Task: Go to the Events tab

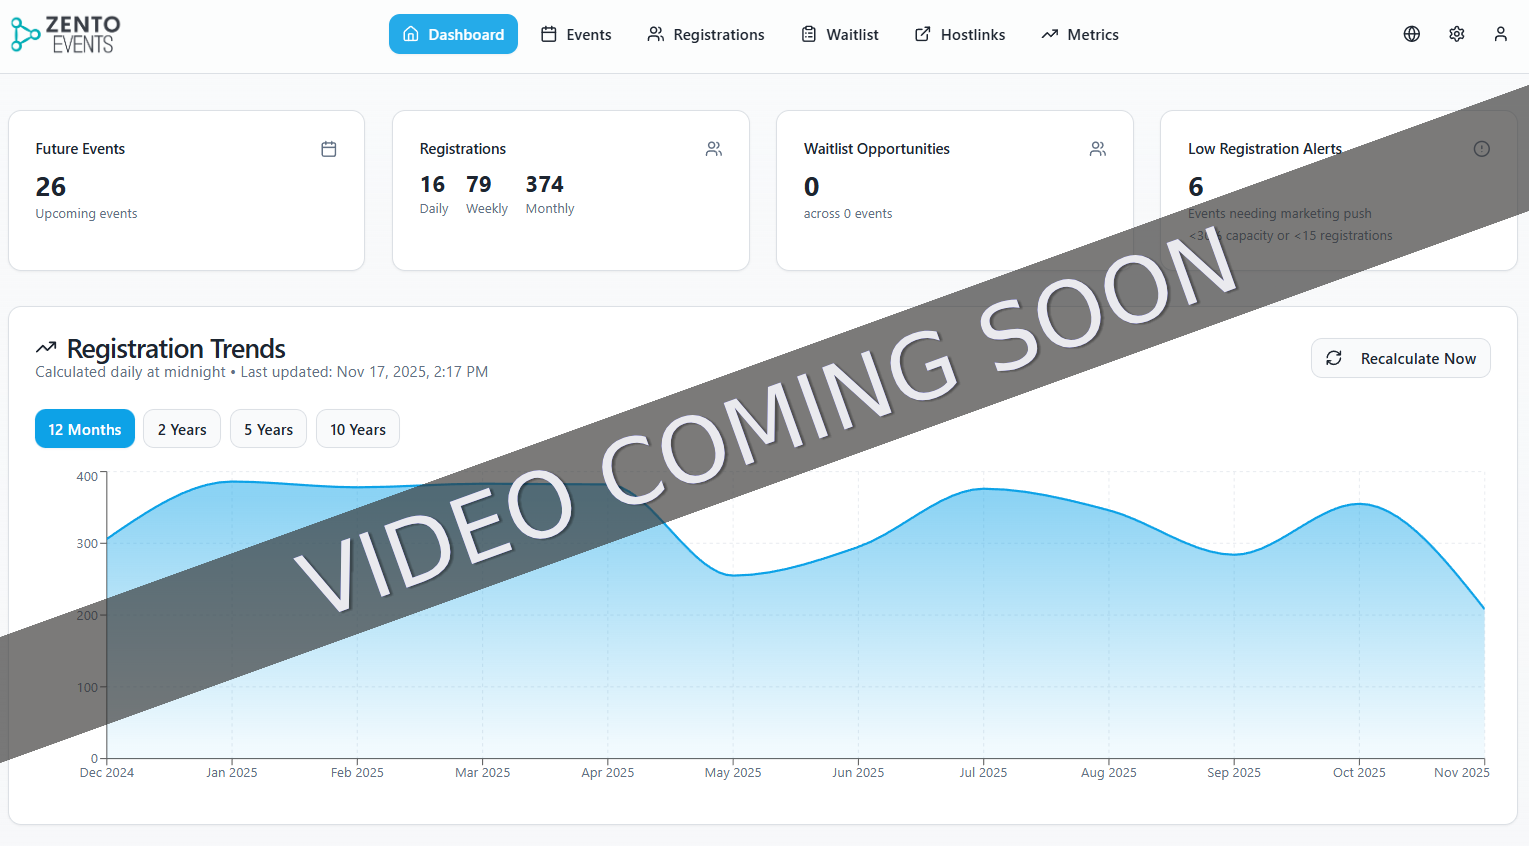Action: tap(576, 34)
